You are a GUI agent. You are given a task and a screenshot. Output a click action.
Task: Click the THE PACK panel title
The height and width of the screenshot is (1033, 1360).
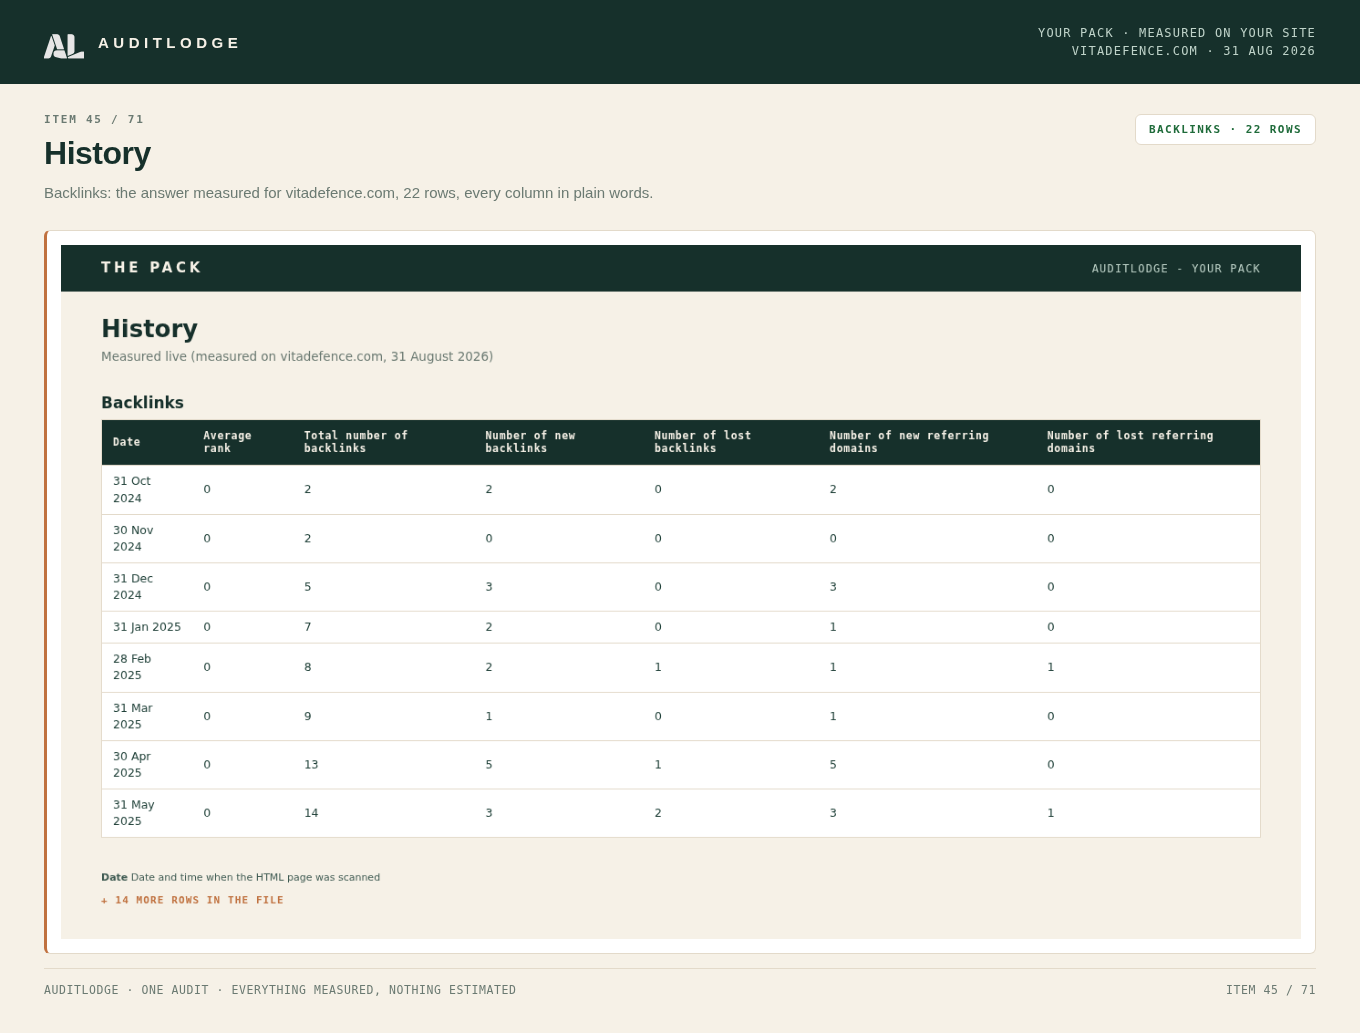click(151, 267)
